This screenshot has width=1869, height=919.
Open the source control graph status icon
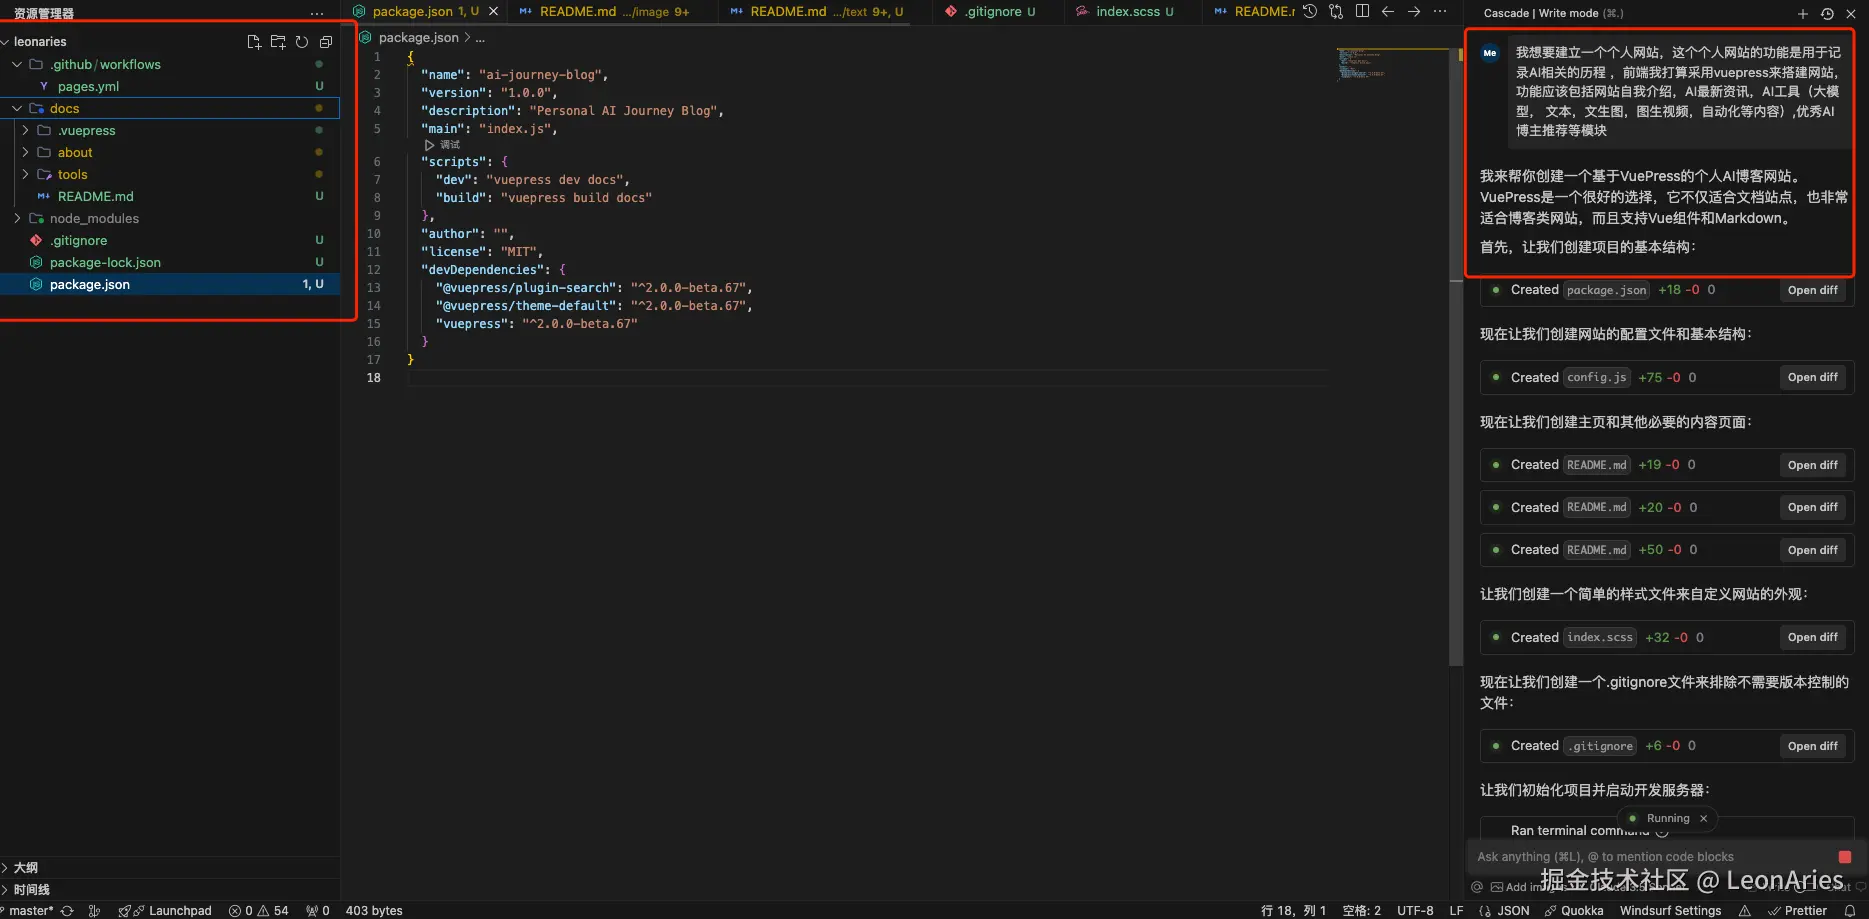coord(94,911)
